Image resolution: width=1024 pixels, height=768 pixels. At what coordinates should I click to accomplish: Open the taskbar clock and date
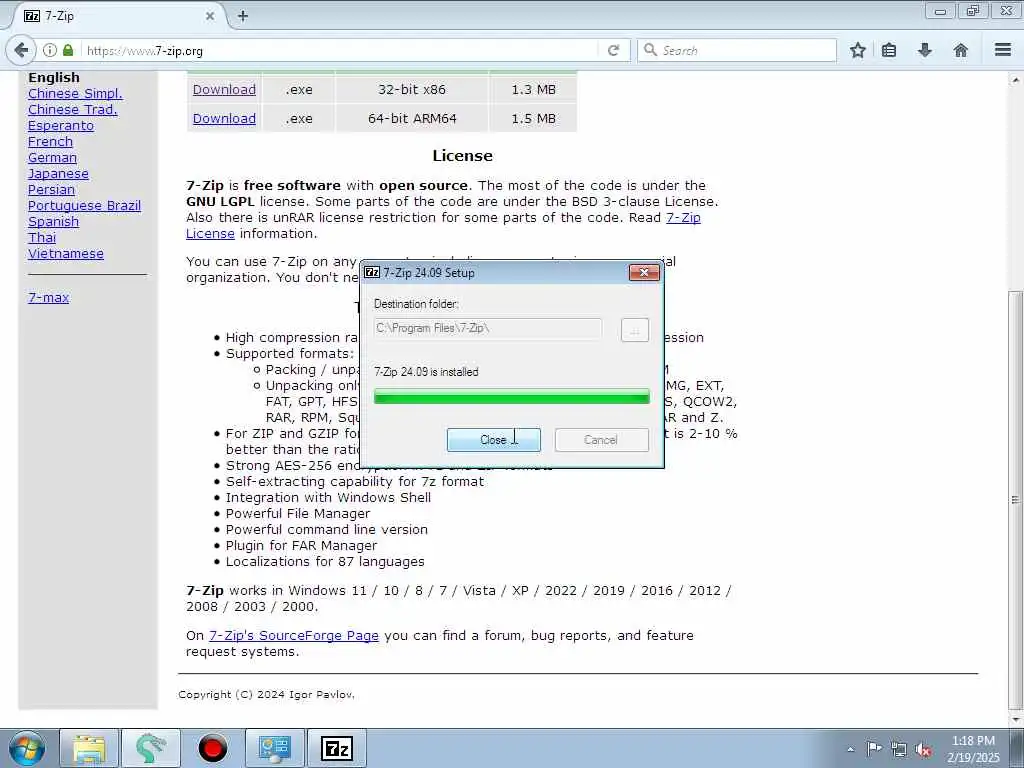(973, 749)
